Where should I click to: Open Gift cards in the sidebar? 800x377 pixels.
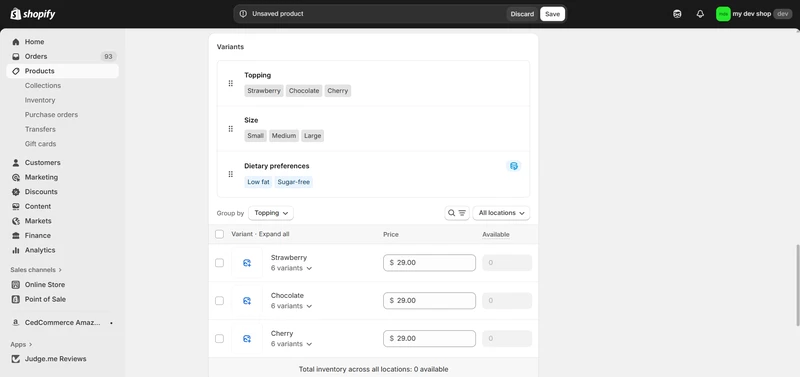[x=40, y=144]
